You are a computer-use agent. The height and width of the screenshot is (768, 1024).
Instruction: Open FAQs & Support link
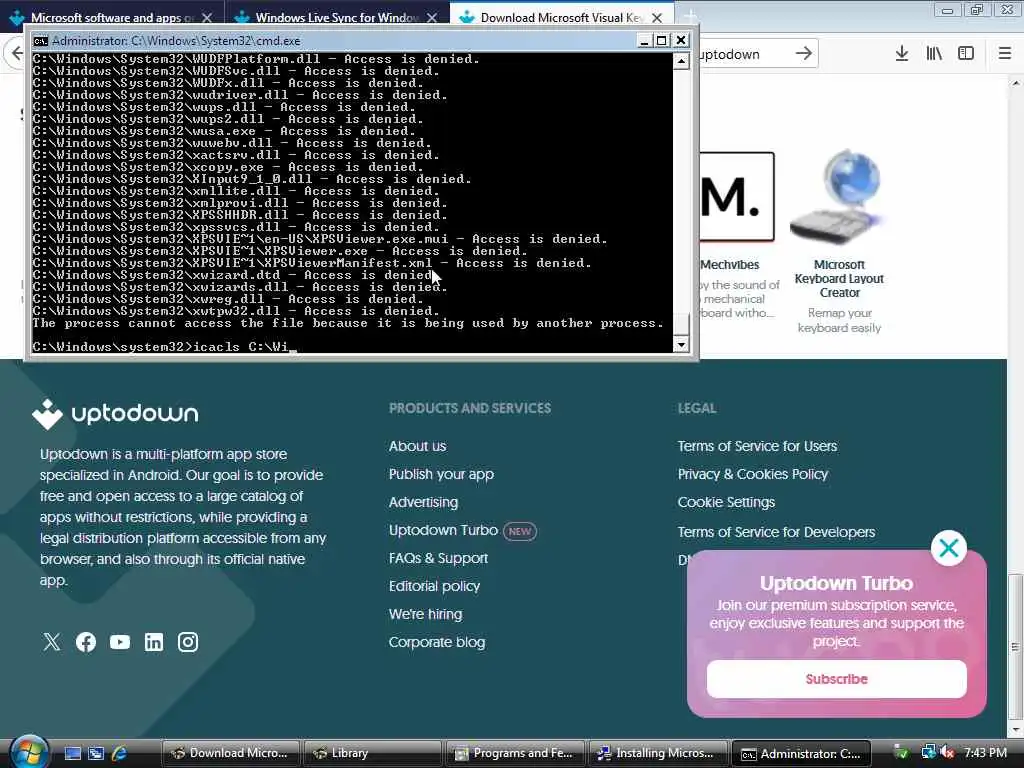point(438,558)
